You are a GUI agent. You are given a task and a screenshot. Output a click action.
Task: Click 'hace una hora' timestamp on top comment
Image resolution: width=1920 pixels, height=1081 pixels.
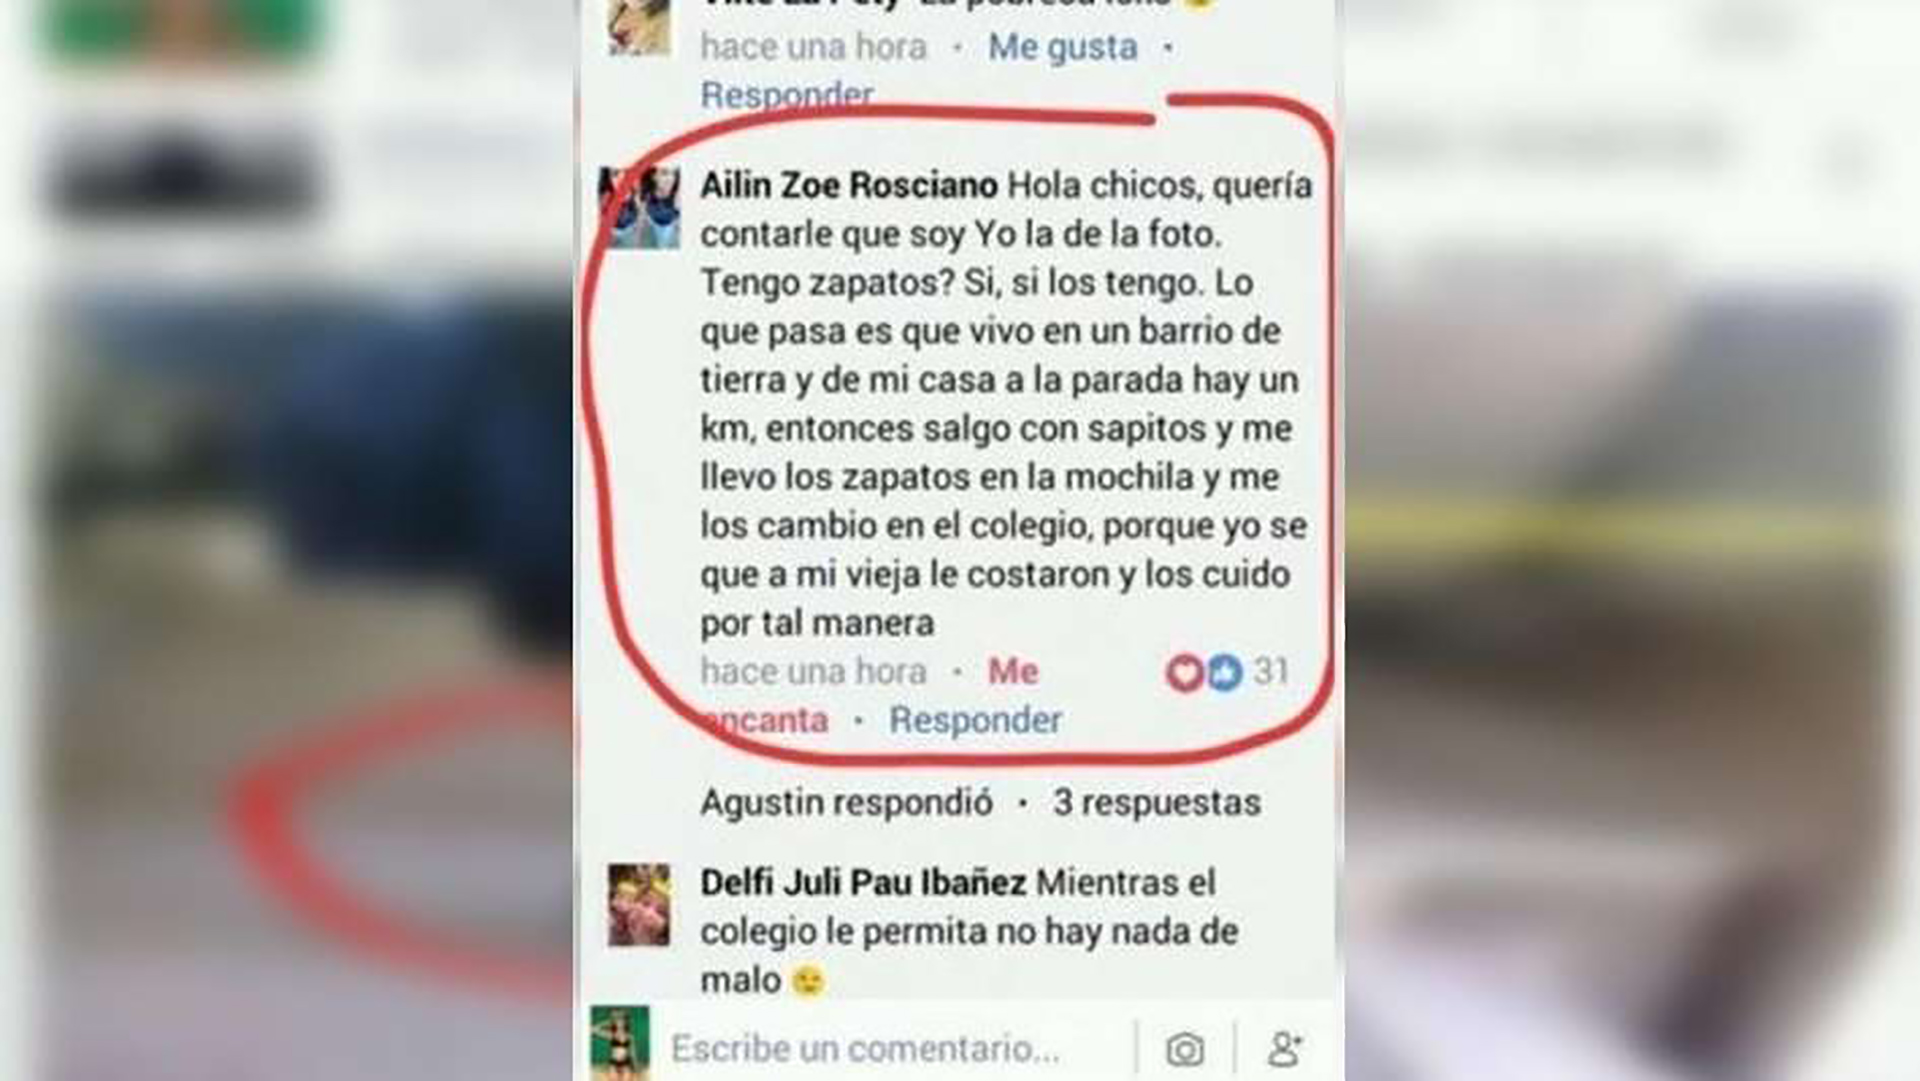click(814, 47)
